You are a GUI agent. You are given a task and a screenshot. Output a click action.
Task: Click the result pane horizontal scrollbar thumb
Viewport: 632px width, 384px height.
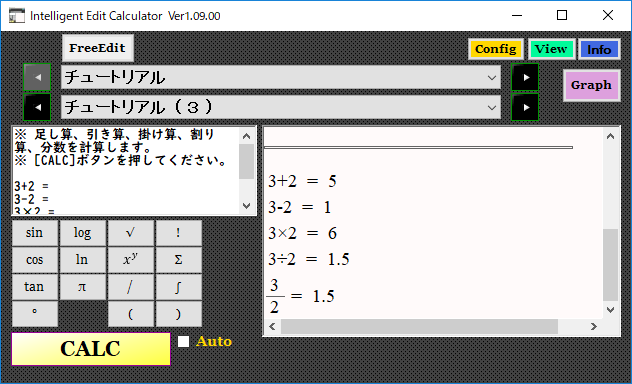click(x=419, y=326)
